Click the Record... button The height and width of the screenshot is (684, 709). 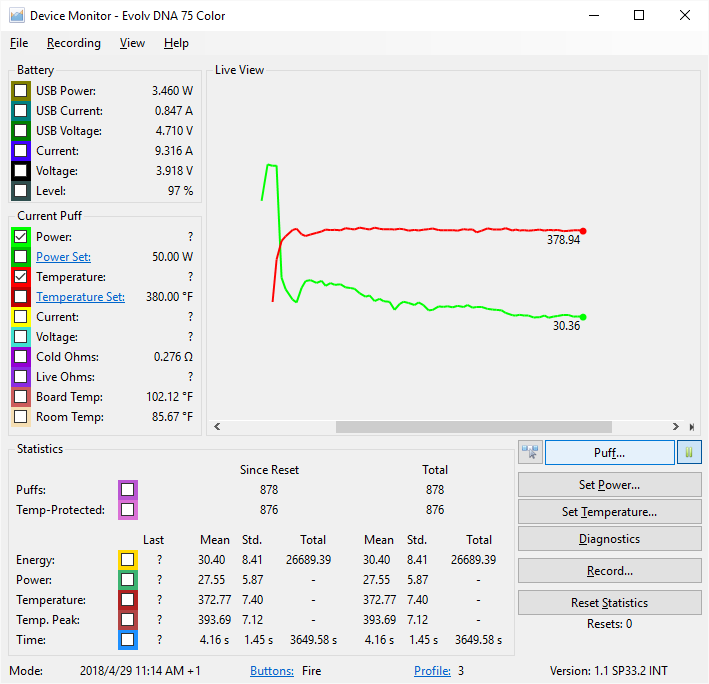[610, 571]
